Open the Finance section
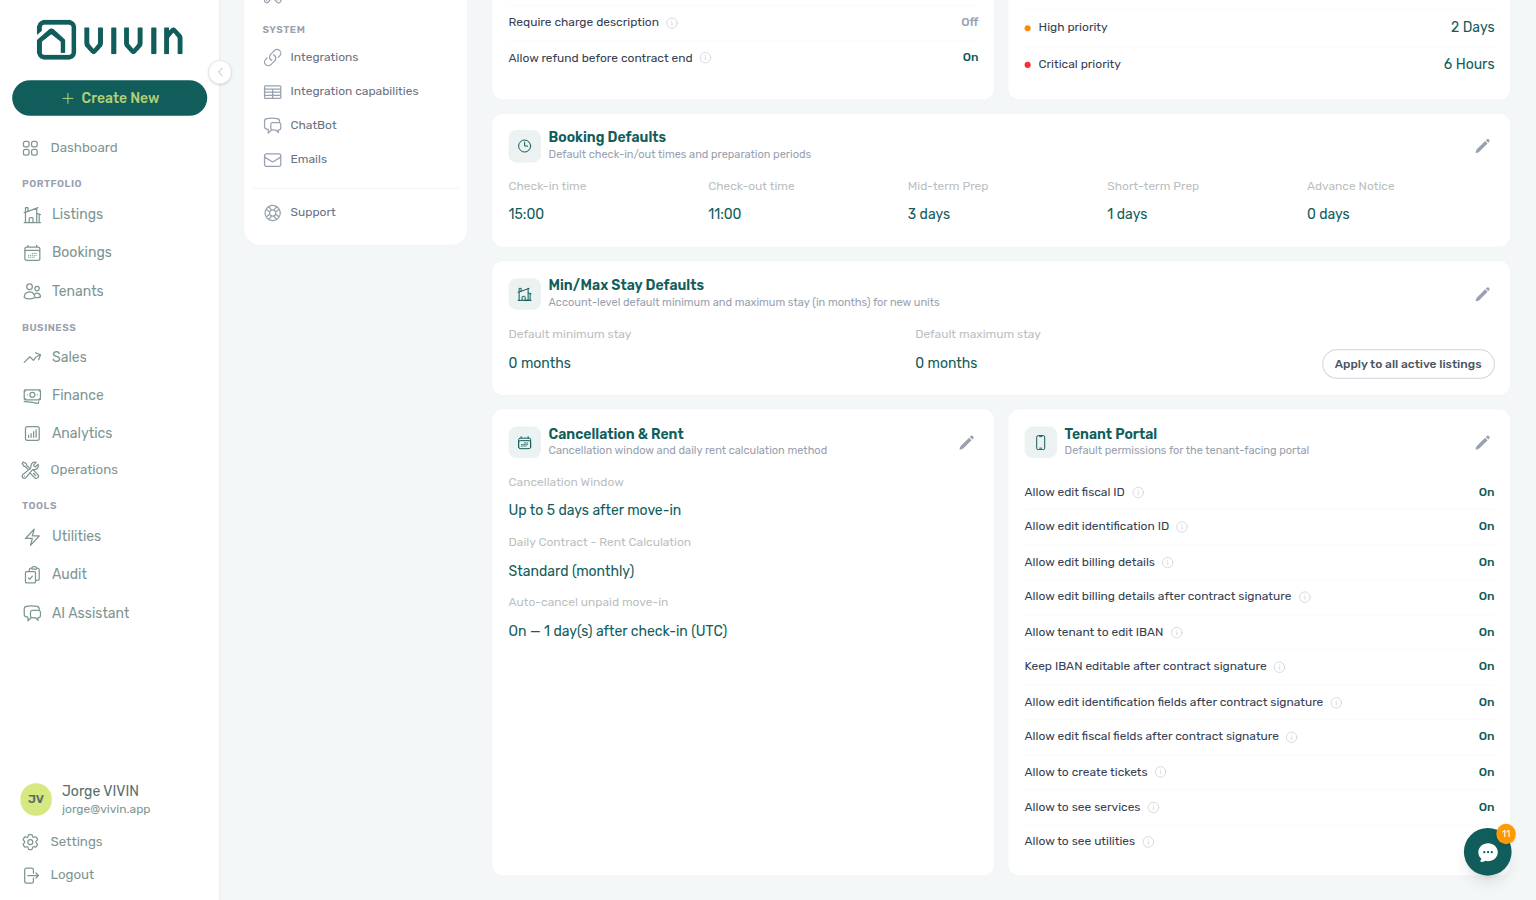The width and height of the screenshot is (1536, 900). click(x=77, y=395)
